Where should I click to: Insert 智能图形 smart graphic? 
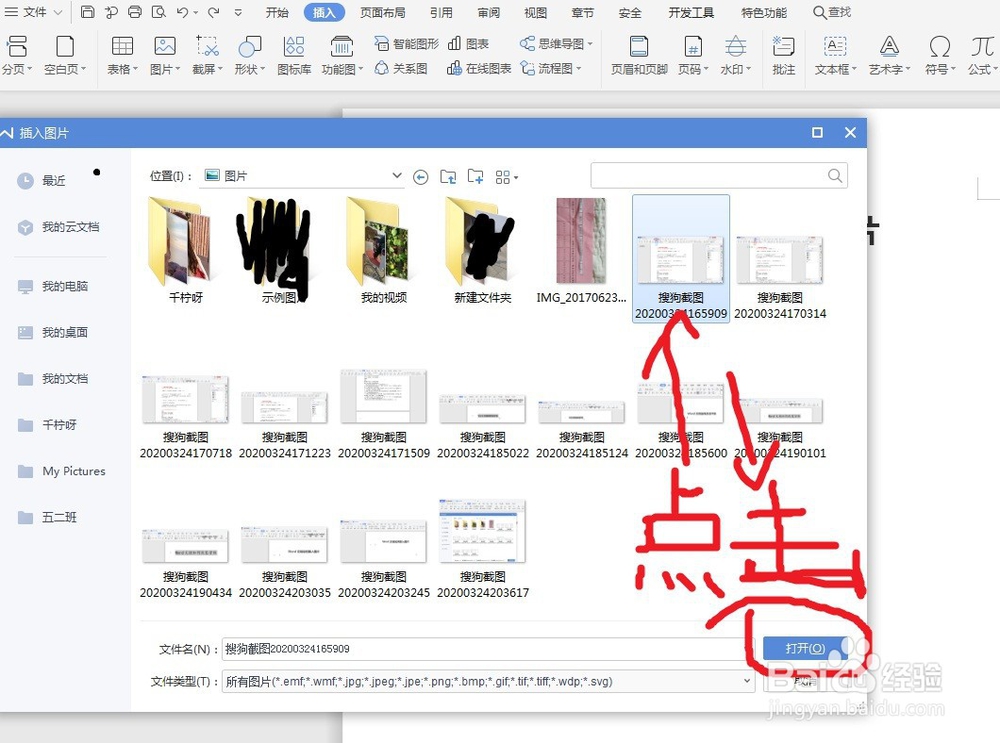[x=407, y=43]
